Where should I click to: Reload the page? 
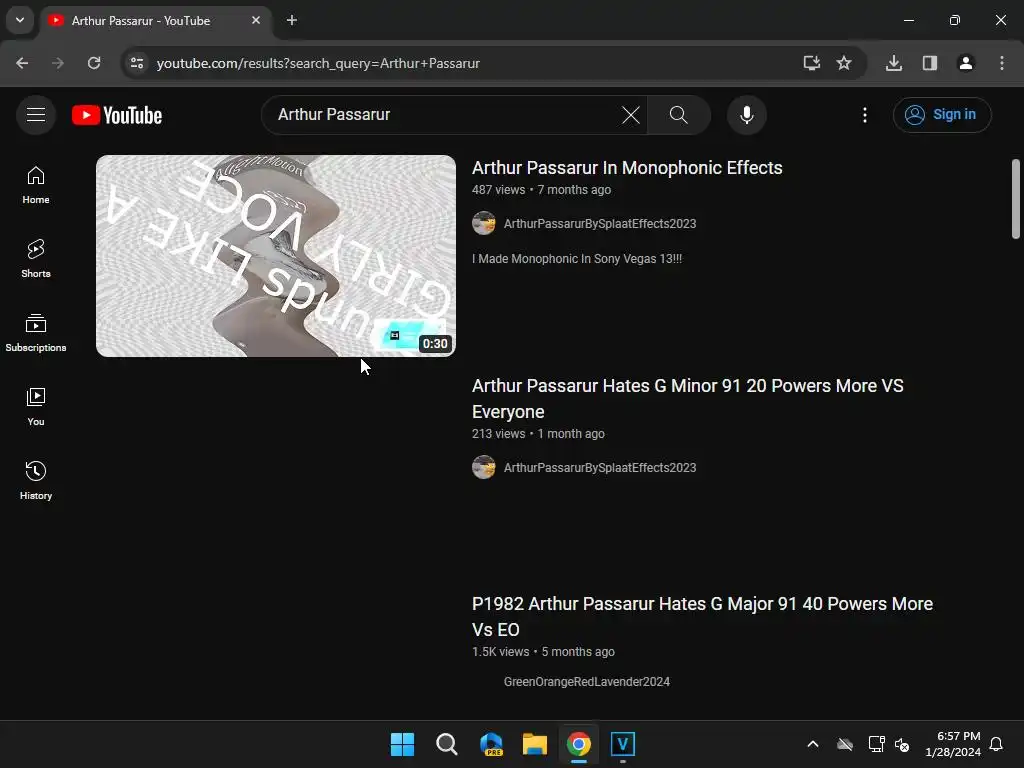(x=94, y=63)
